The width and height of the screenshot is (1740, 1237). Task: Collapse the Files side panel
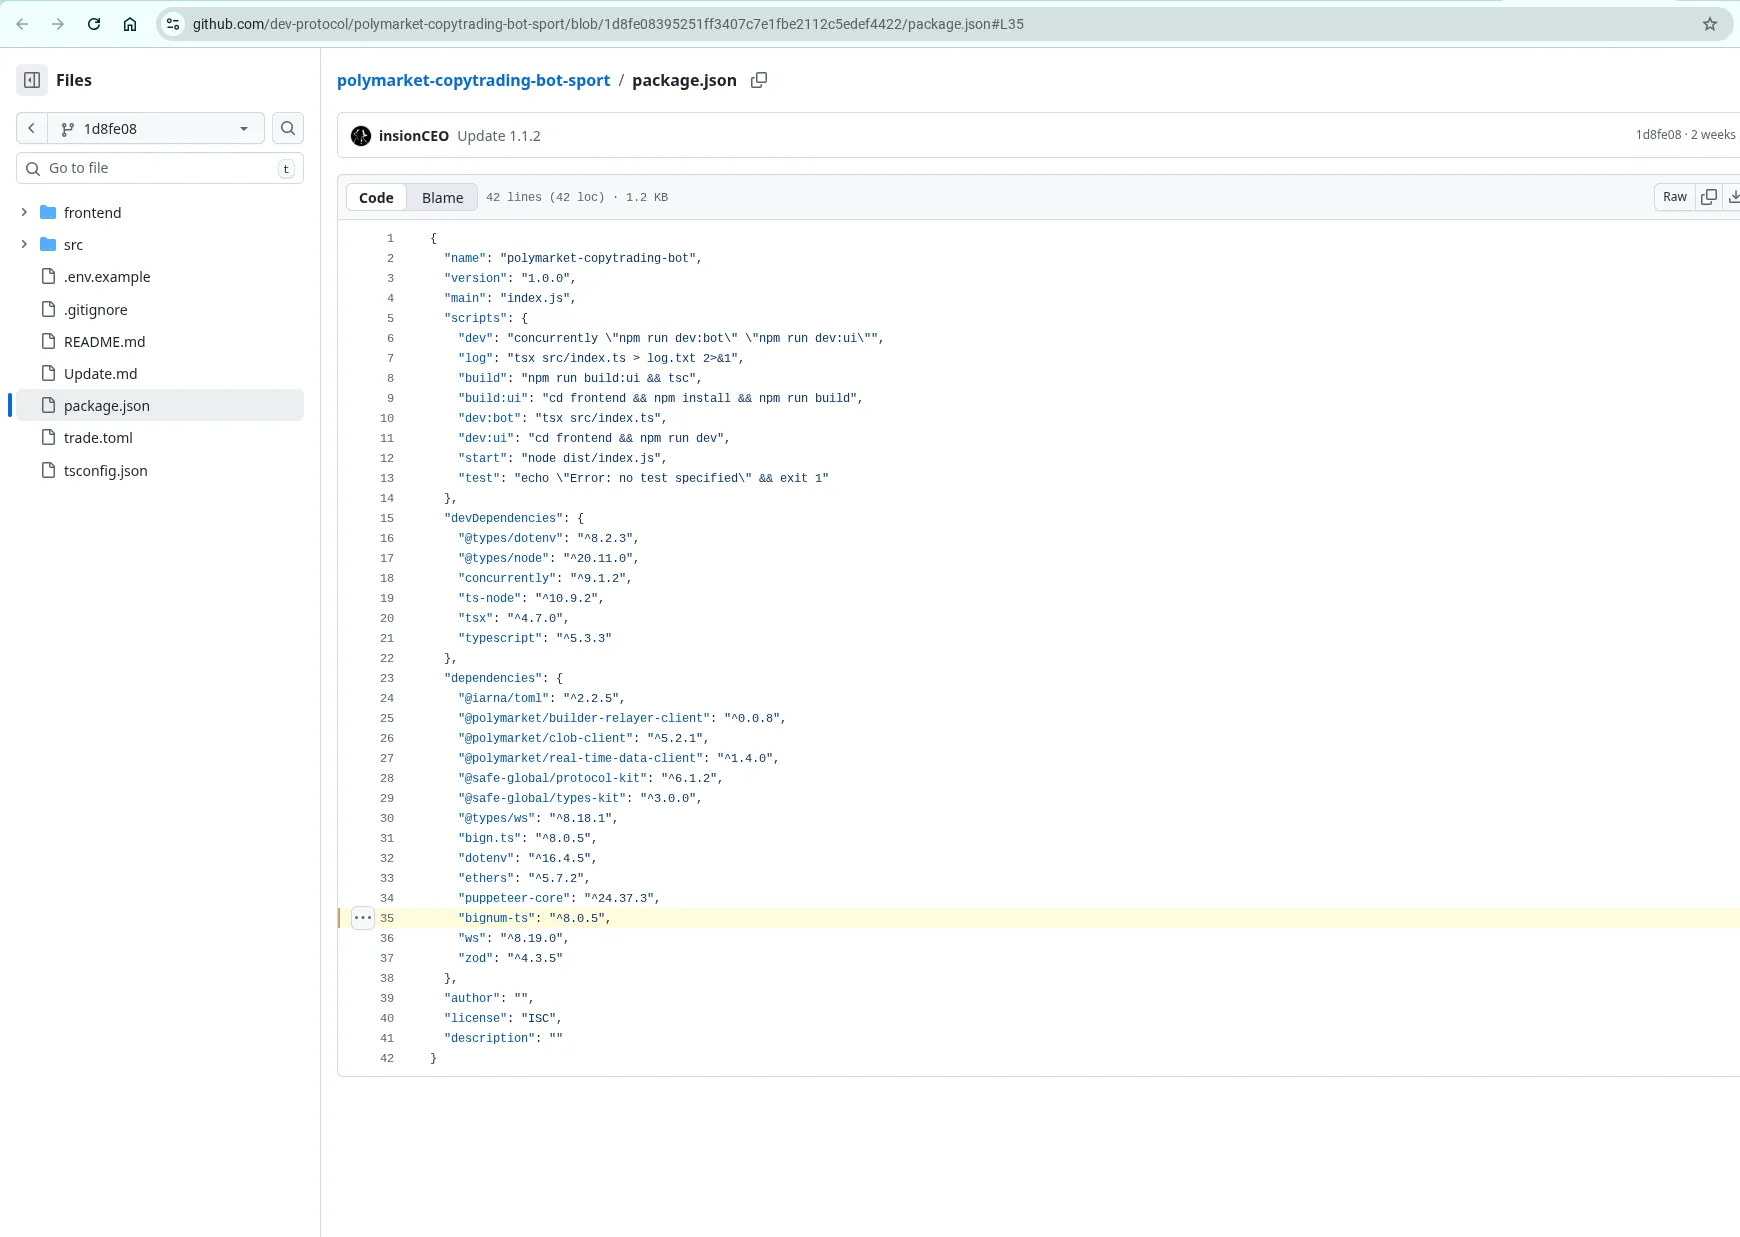pyautogui.click(x=30, y=80)
